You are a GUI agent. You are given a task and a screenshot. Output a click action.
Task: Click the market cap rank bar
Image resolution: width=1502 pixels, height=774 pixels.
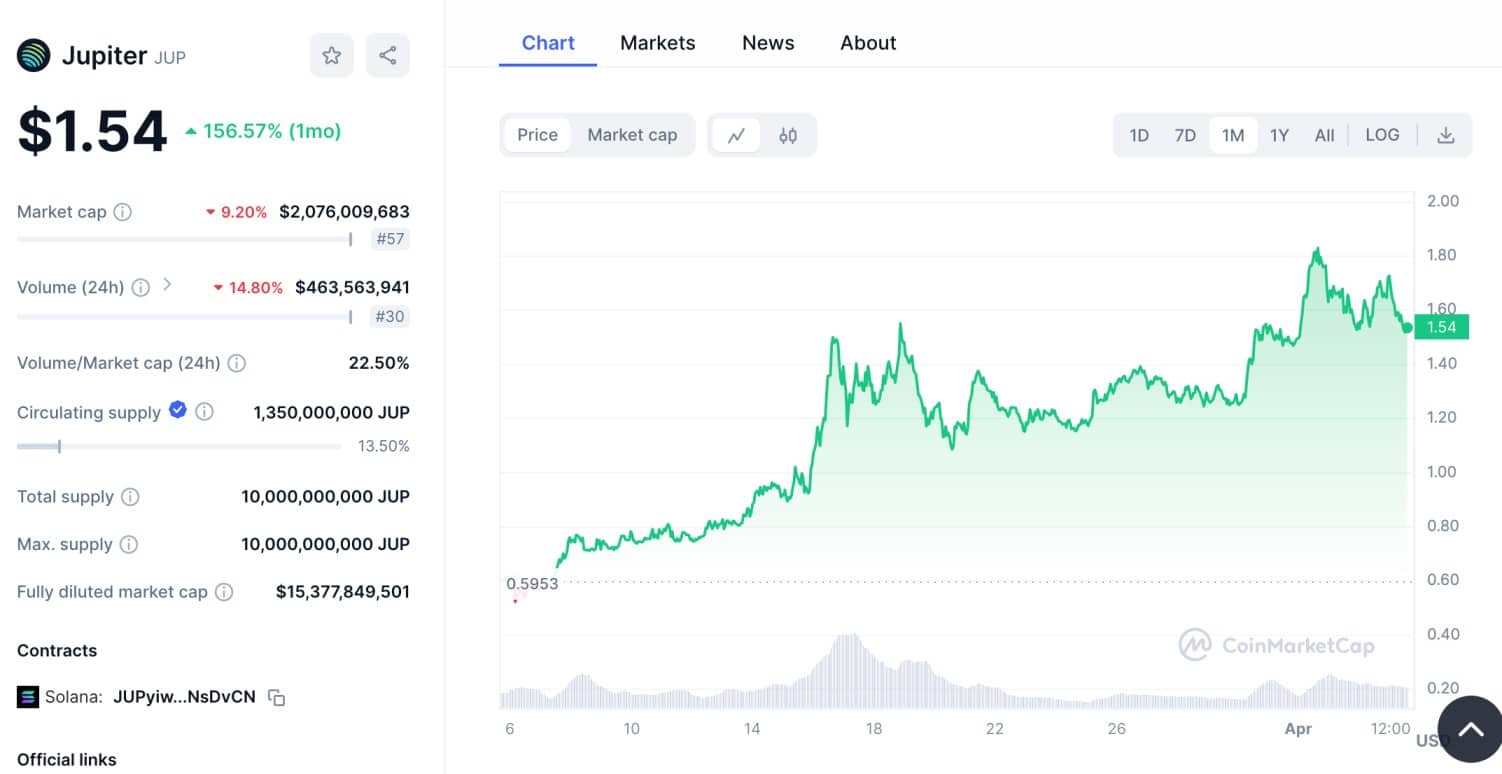point(185,239)
